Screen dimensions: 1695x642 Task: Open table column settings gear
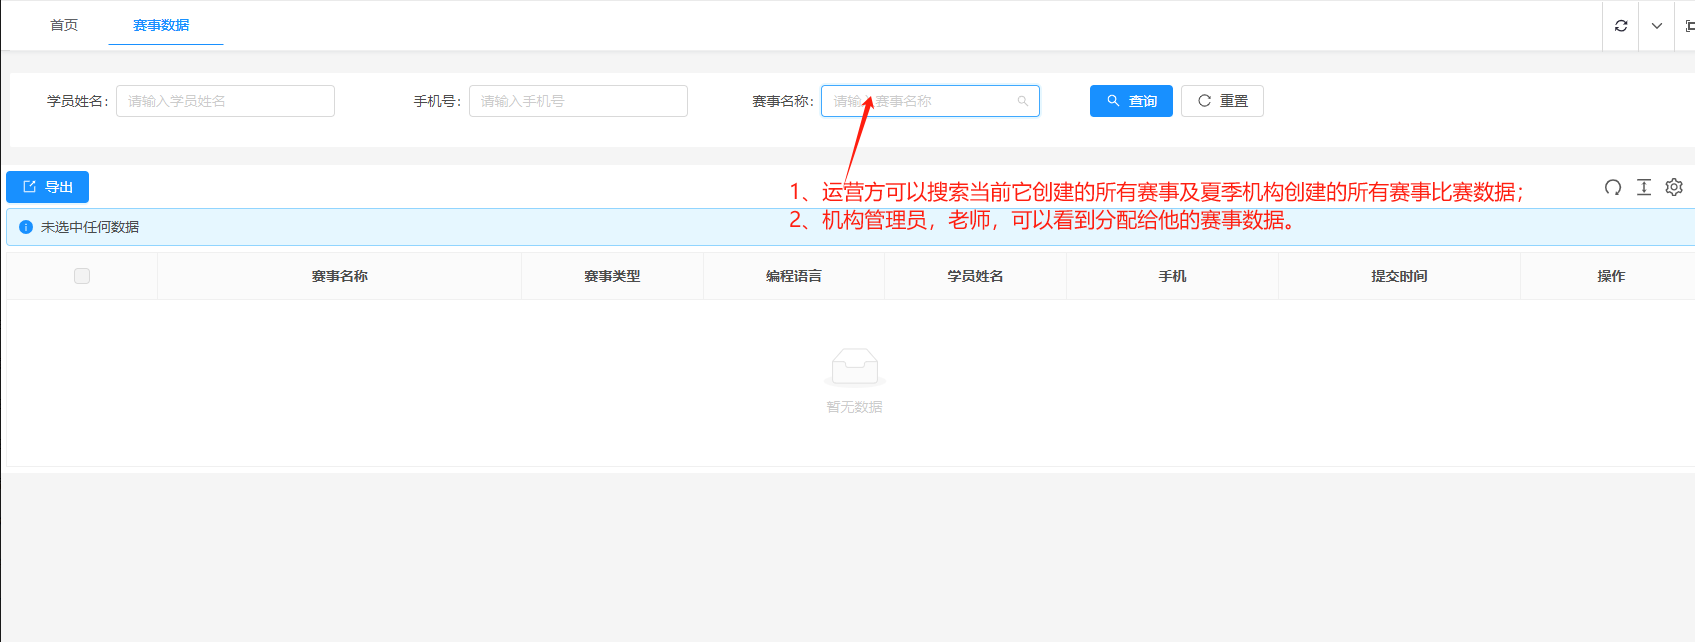tap(1674, 187)
